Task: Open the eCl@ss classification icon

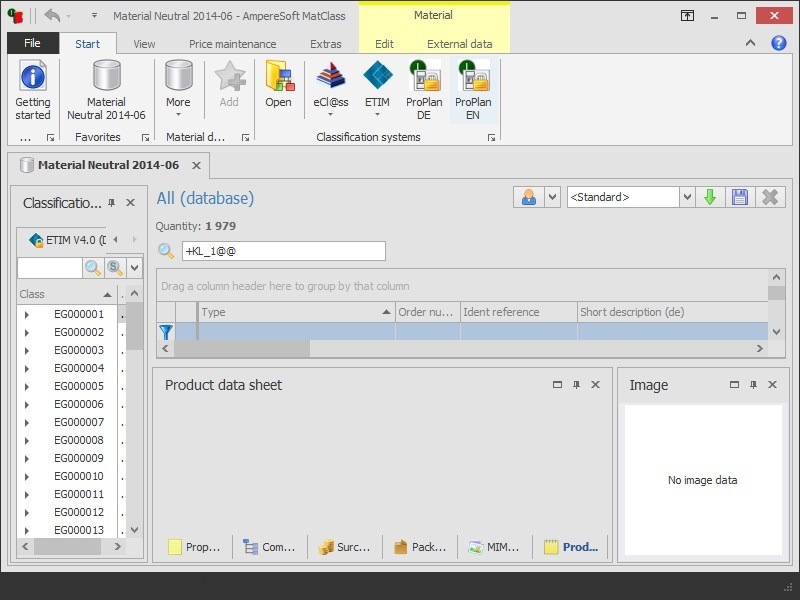Action: tap(331, 90)
